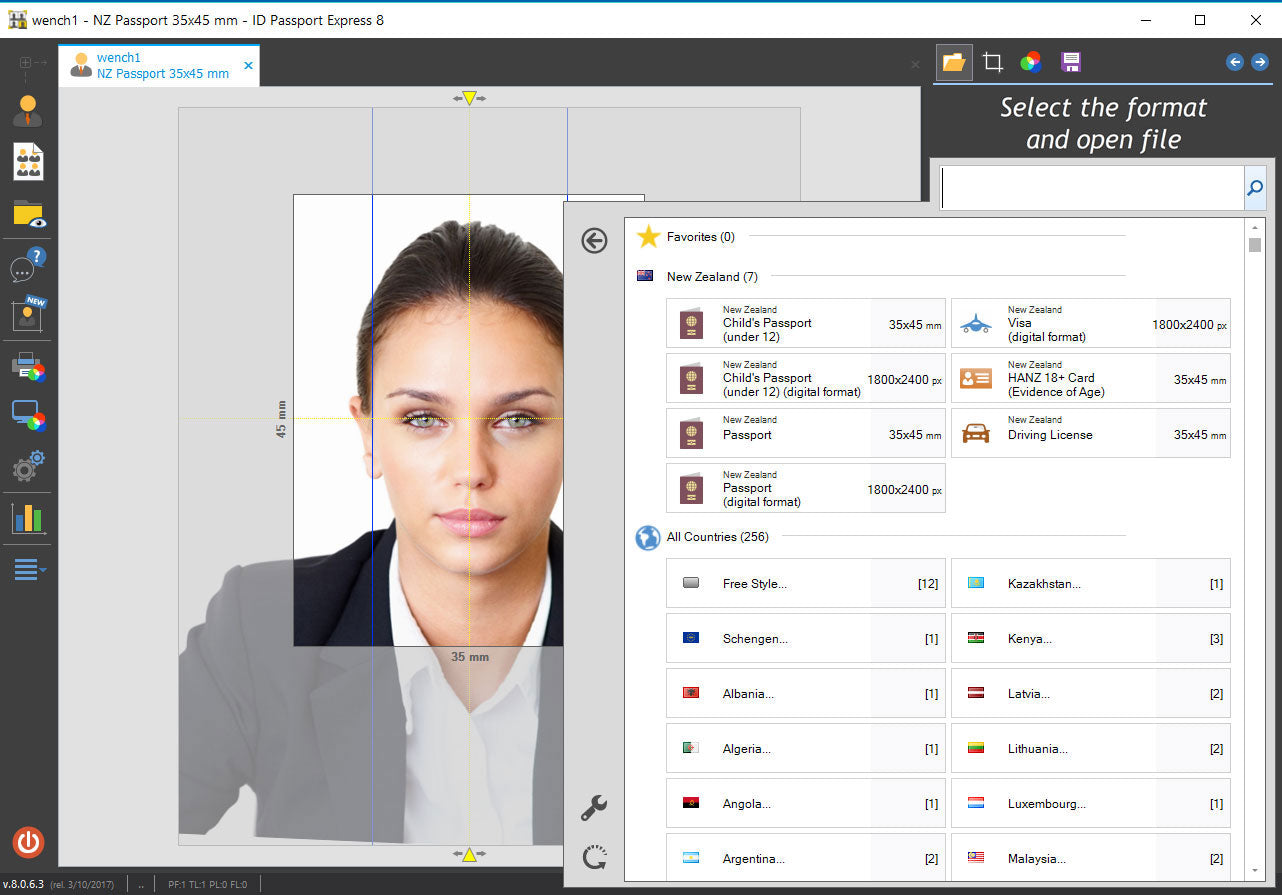
Task: Click the All Countries (256) header
Action: click(717, 537)
